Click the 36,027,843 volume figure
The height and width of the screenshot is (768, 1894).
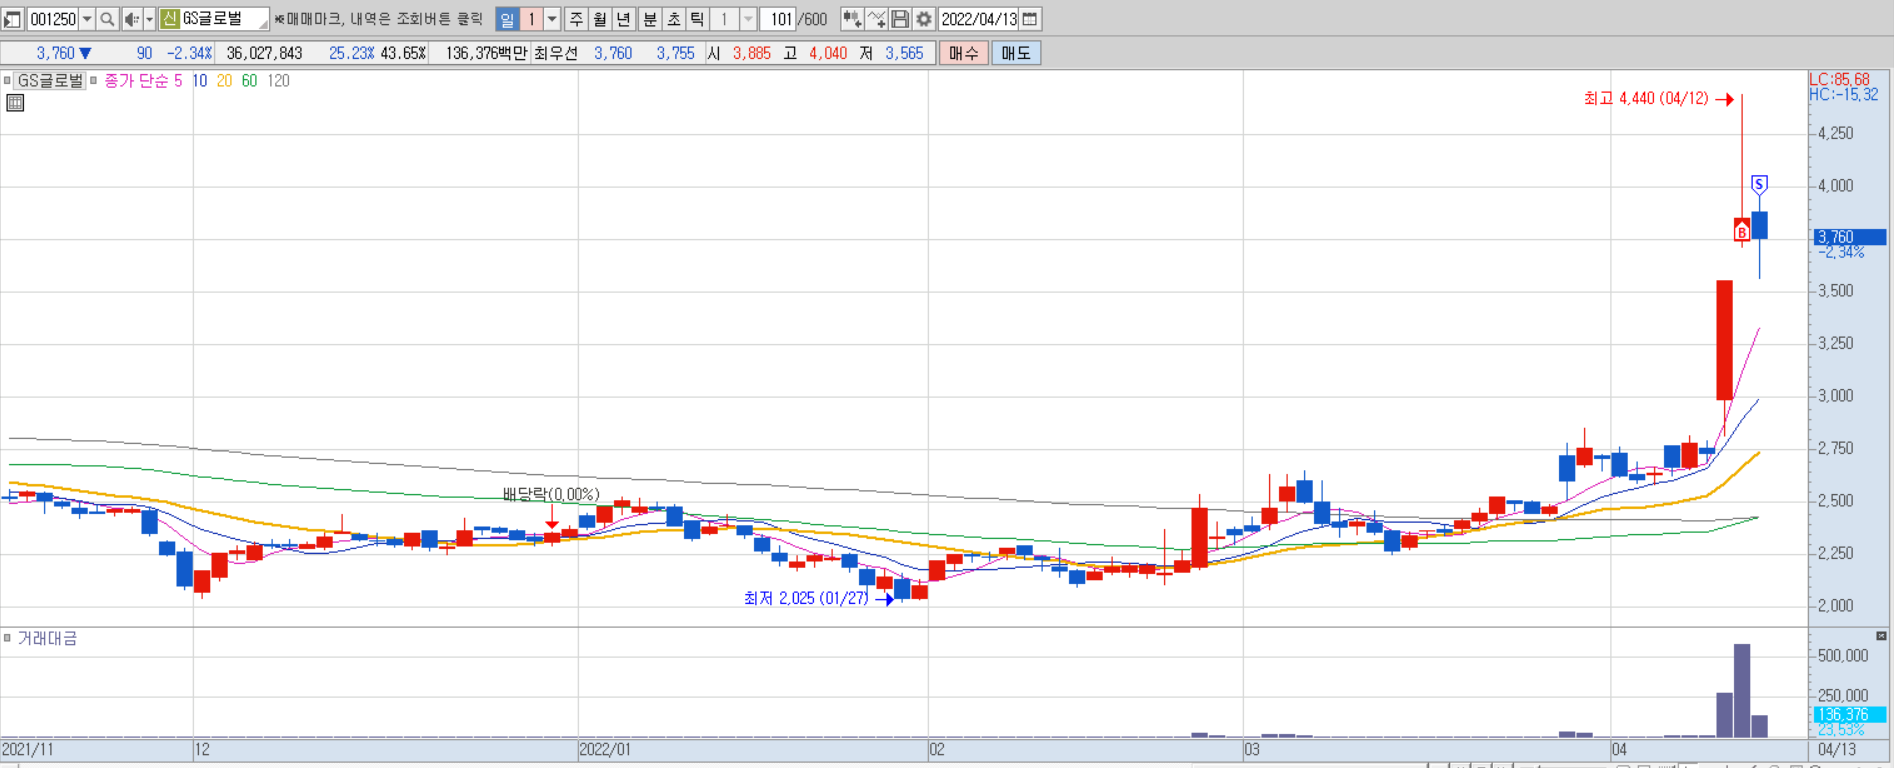[x=264, y=53]
